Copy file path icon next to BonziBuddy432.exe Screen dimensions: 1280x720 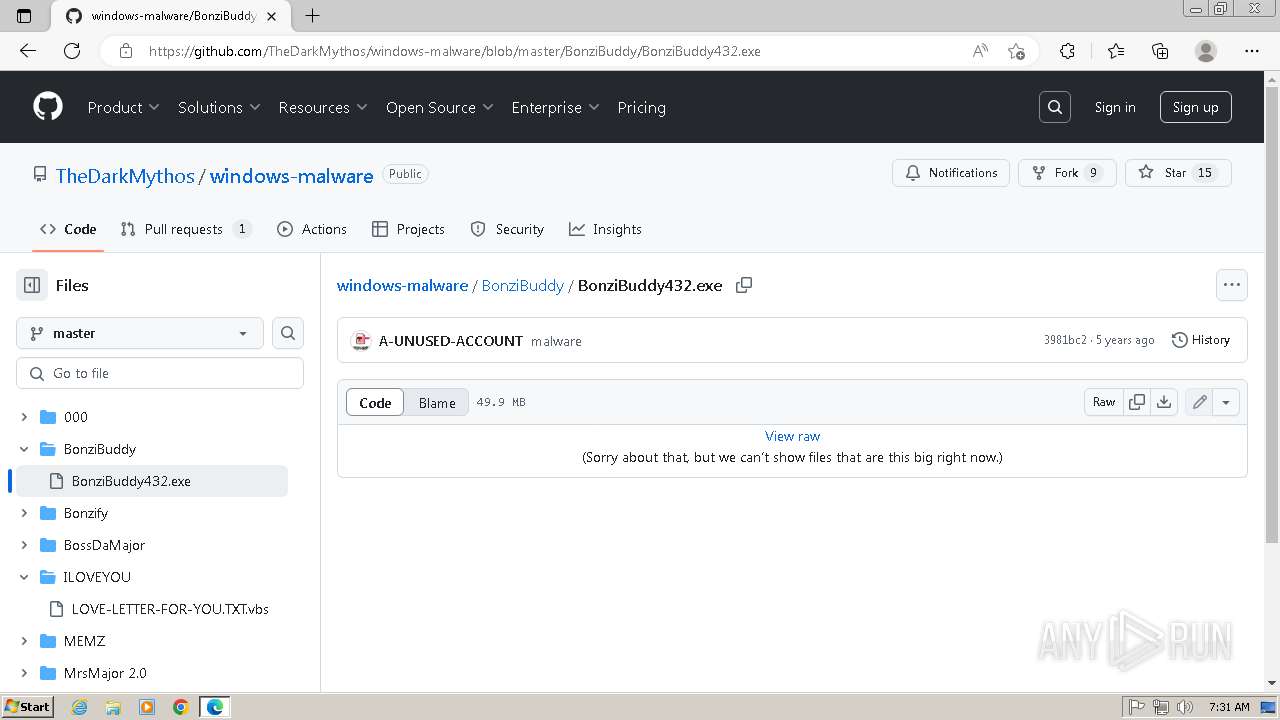744,285
